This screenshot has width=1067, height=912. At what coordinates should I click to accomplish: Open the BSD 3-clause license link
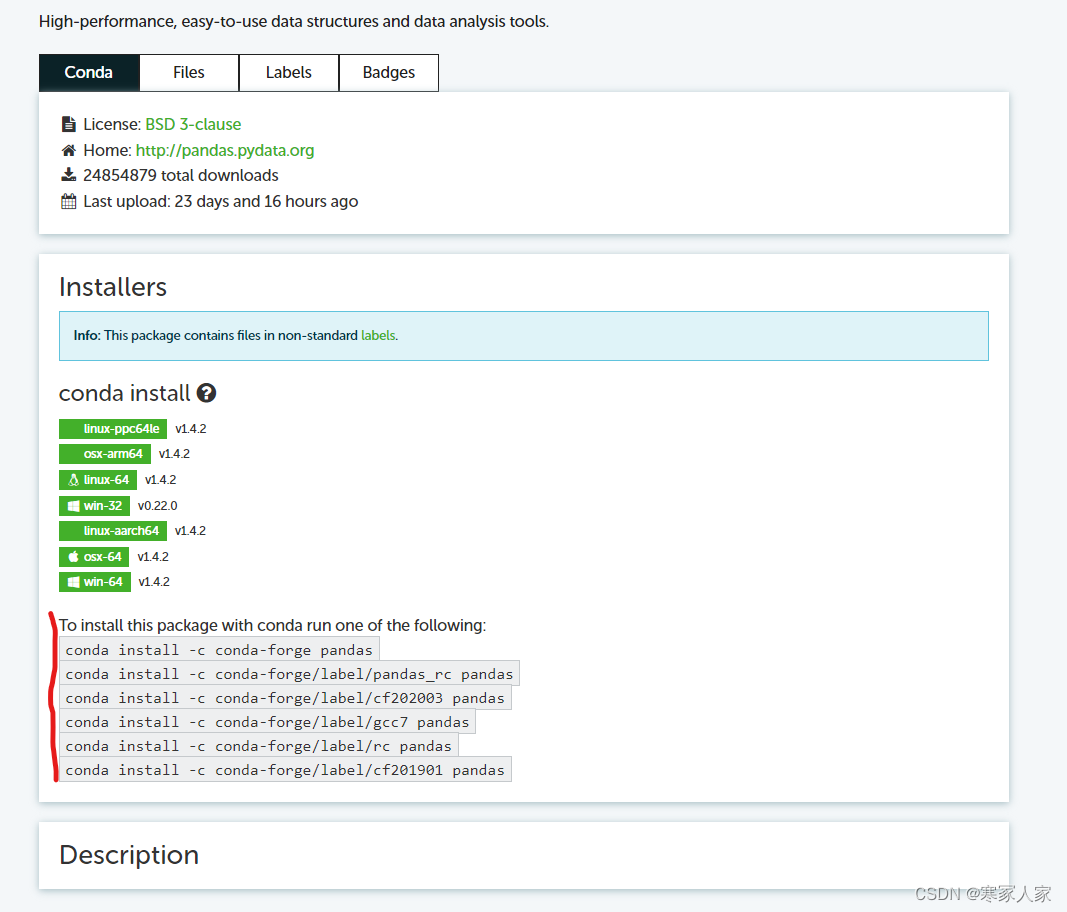tap(193, 124)
